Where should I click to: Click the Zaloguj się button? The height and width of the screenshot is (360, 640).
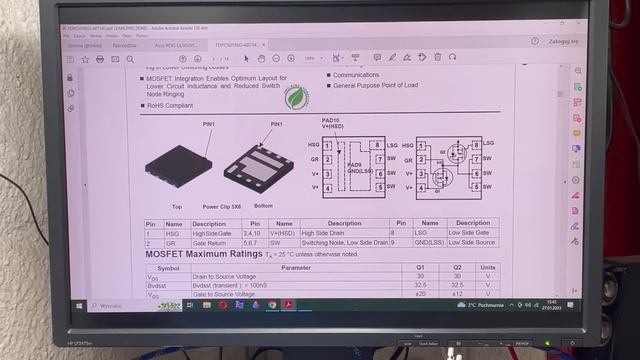pos(563,41)
